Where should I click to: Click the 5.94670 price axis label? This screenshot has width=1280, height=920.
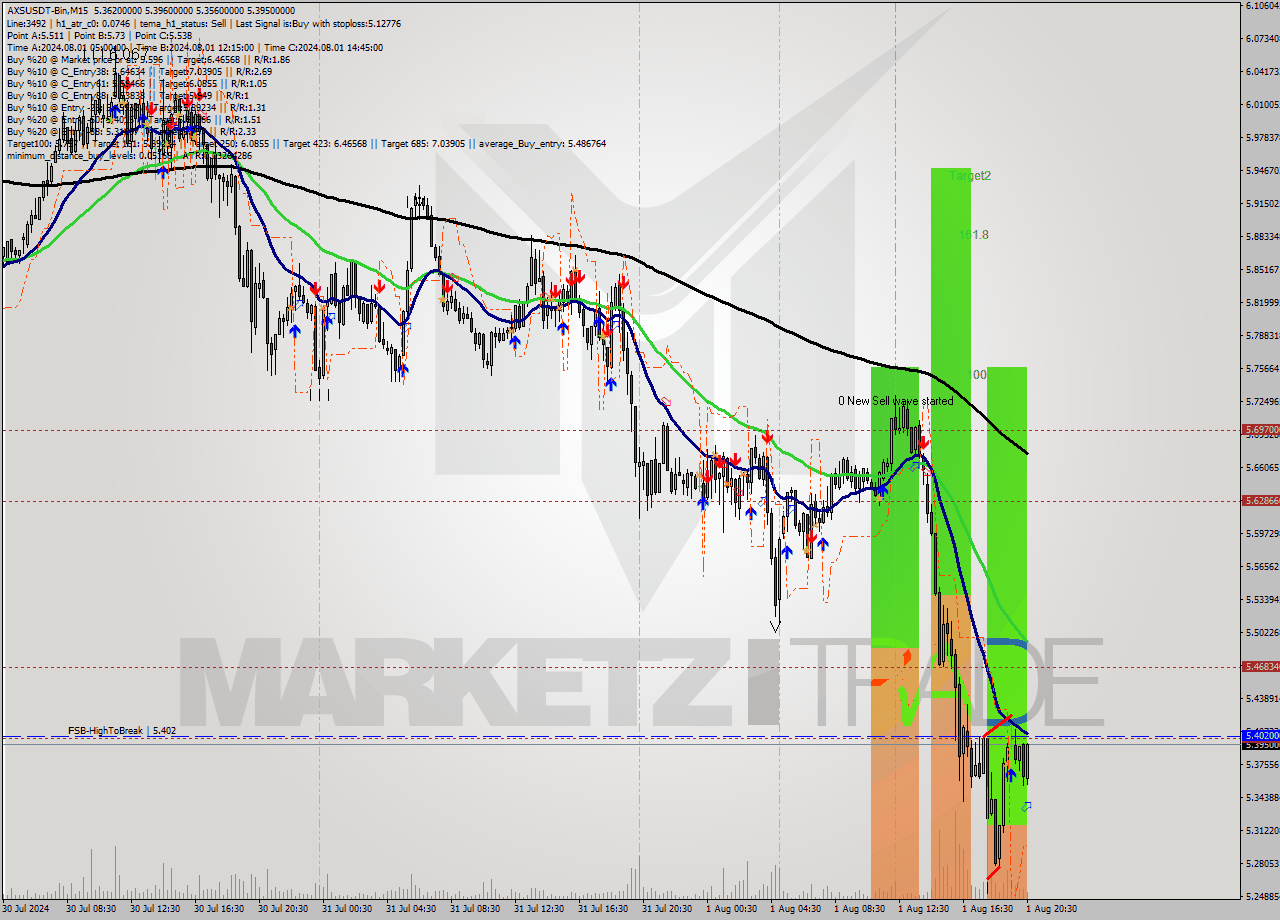1262,170
